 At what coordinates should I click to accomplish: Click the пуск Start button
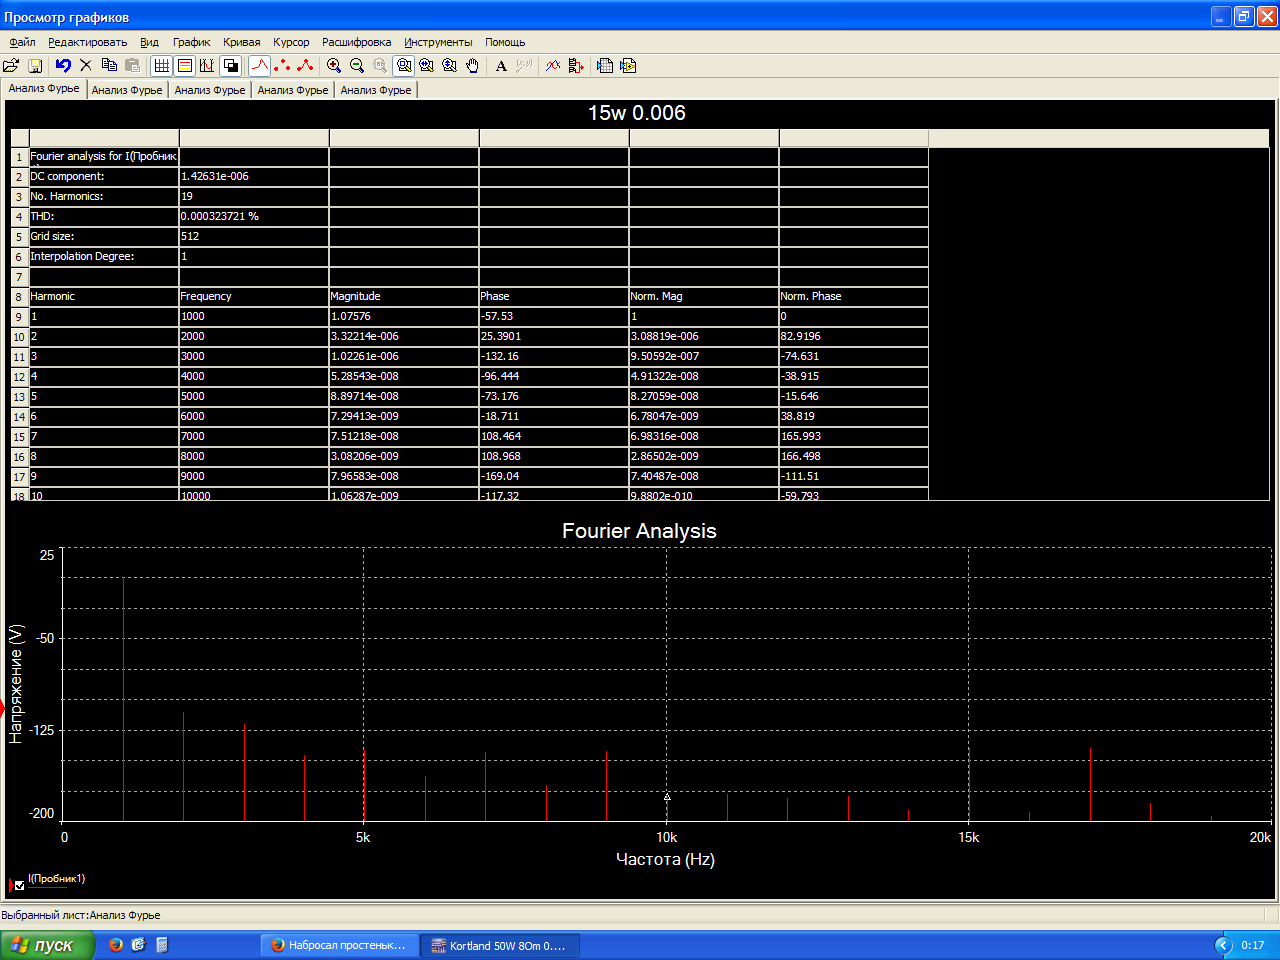tap(46, 945)
